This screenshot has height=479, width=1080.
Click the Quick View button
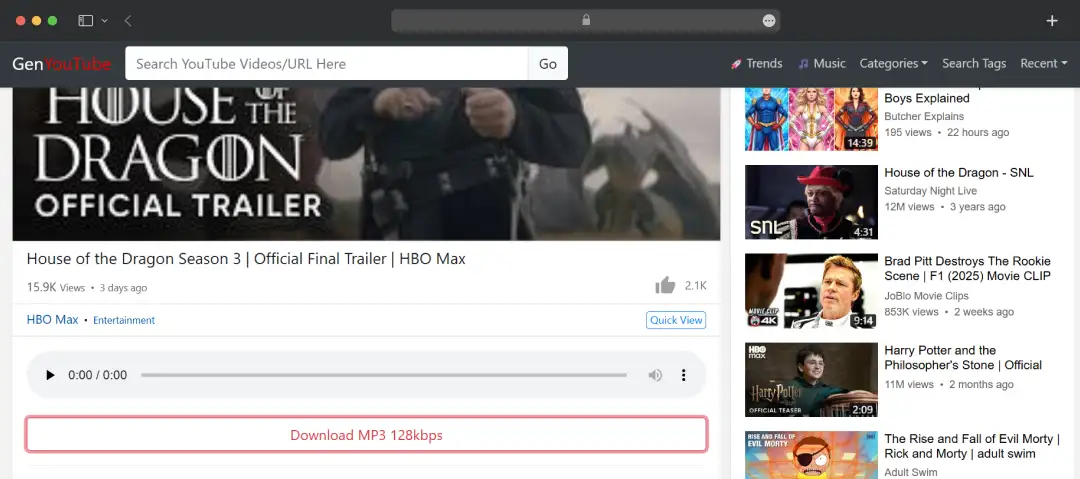click(676, 320)
